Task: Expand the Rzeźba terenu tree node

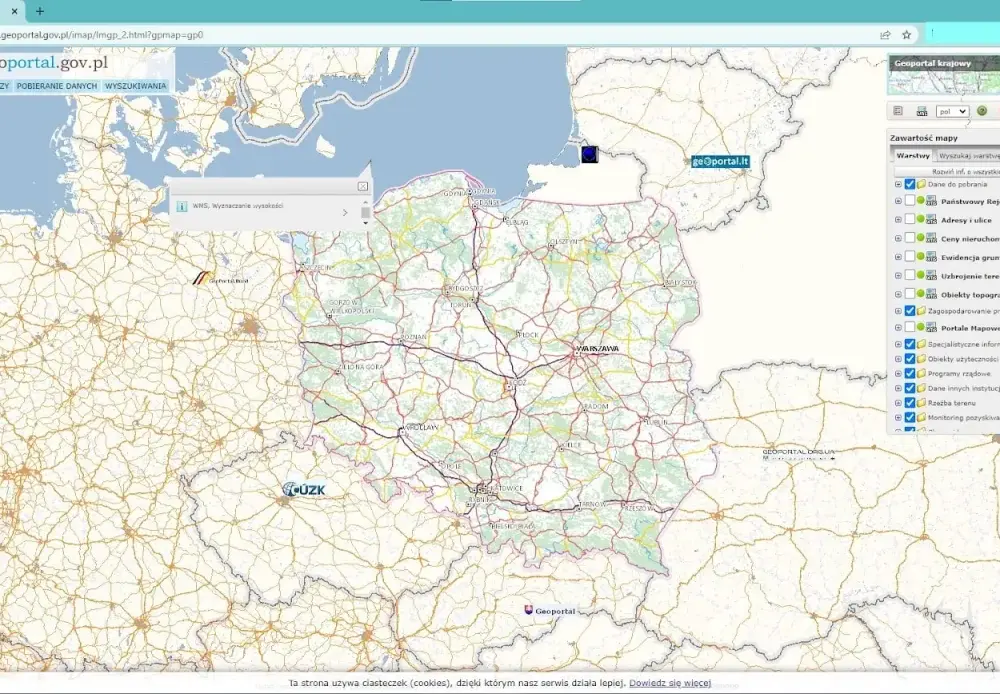Action: 898,403
